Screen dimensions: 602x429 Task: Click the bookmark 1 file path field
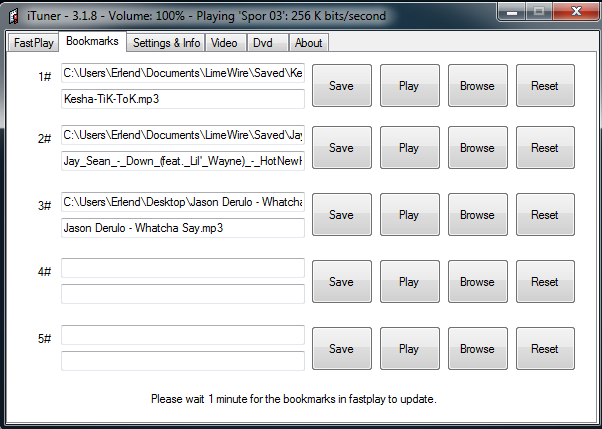[x=182, y=74]
